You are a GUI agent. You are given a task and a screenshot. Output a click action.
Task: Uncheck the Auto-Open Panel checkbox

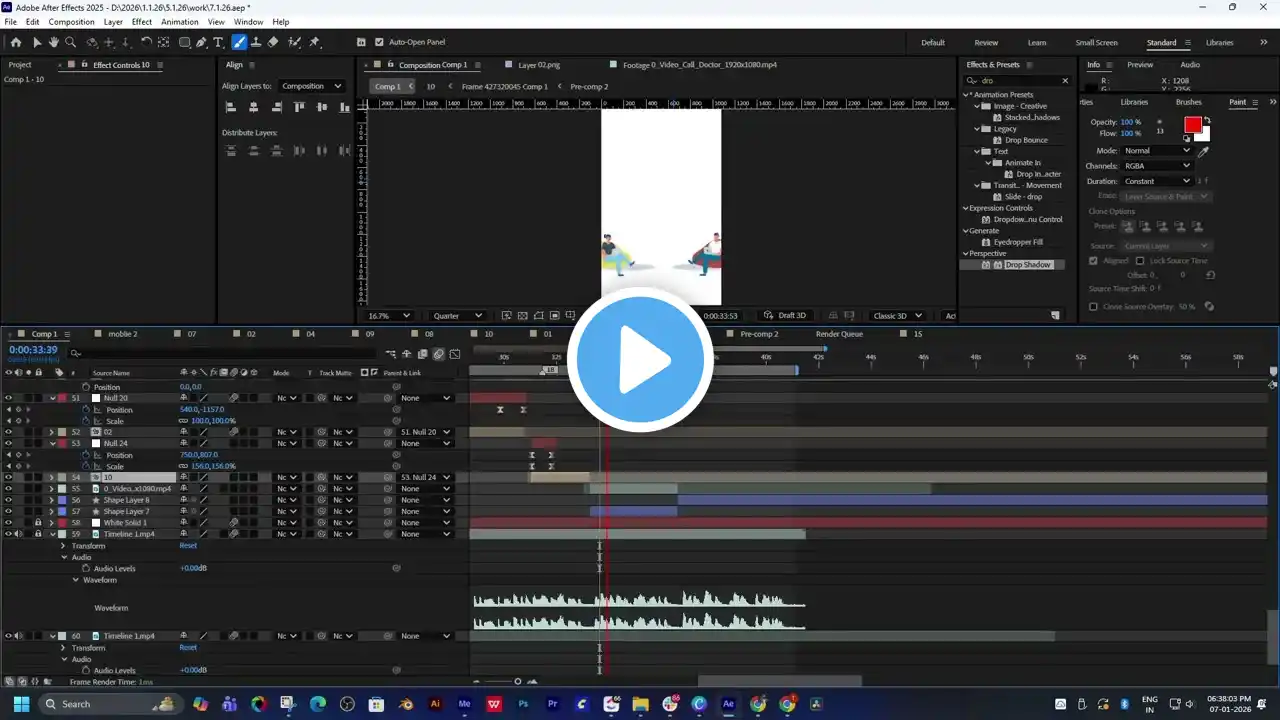point(379,42)
